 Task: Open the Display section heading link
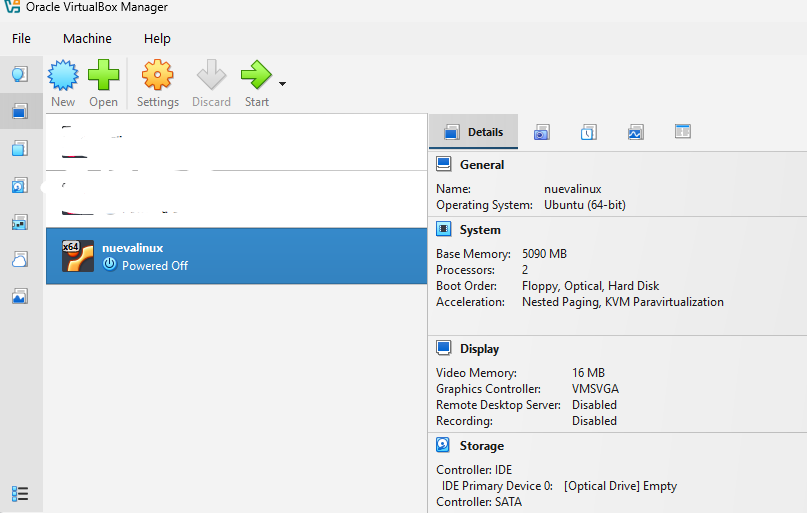[x=479, y=349]
